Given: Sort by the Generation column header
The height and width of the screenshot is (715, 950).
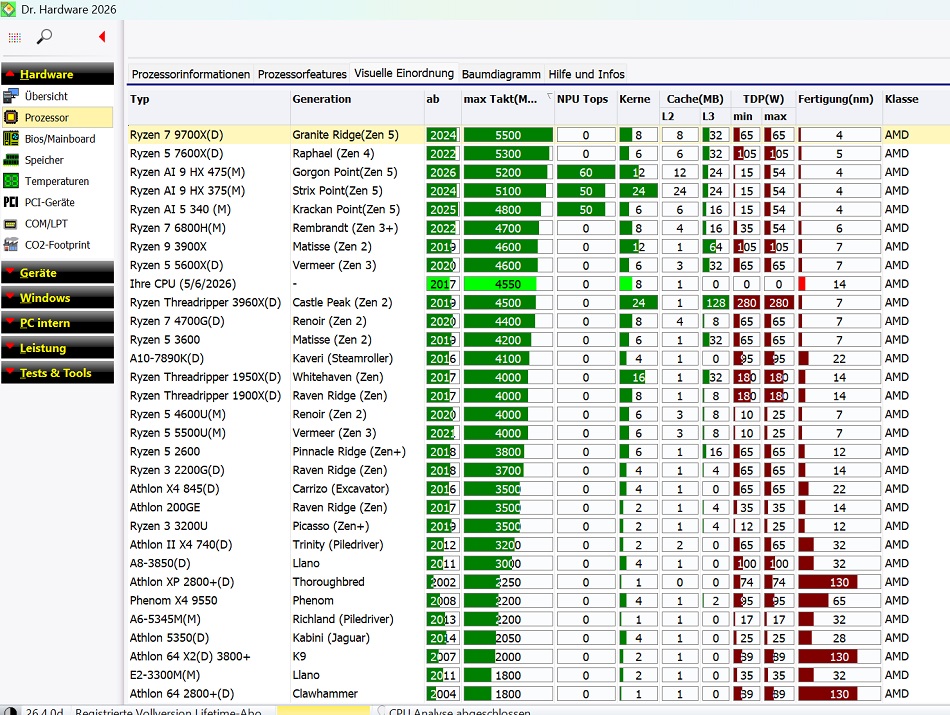Looking at the screenshot, I should click(x=357, y=99).
